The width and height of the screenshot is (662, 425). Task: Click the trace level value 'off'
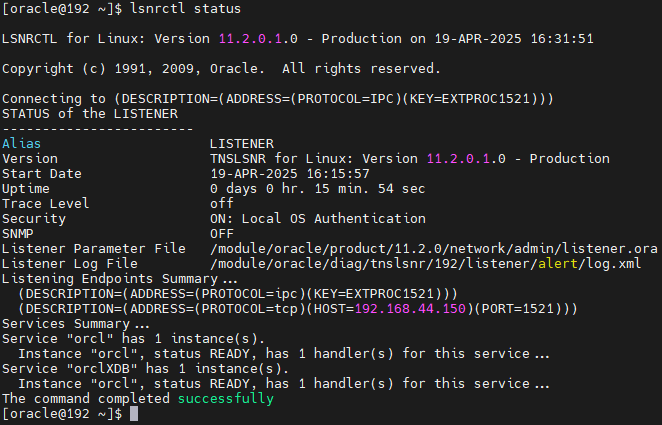(222, 203)
